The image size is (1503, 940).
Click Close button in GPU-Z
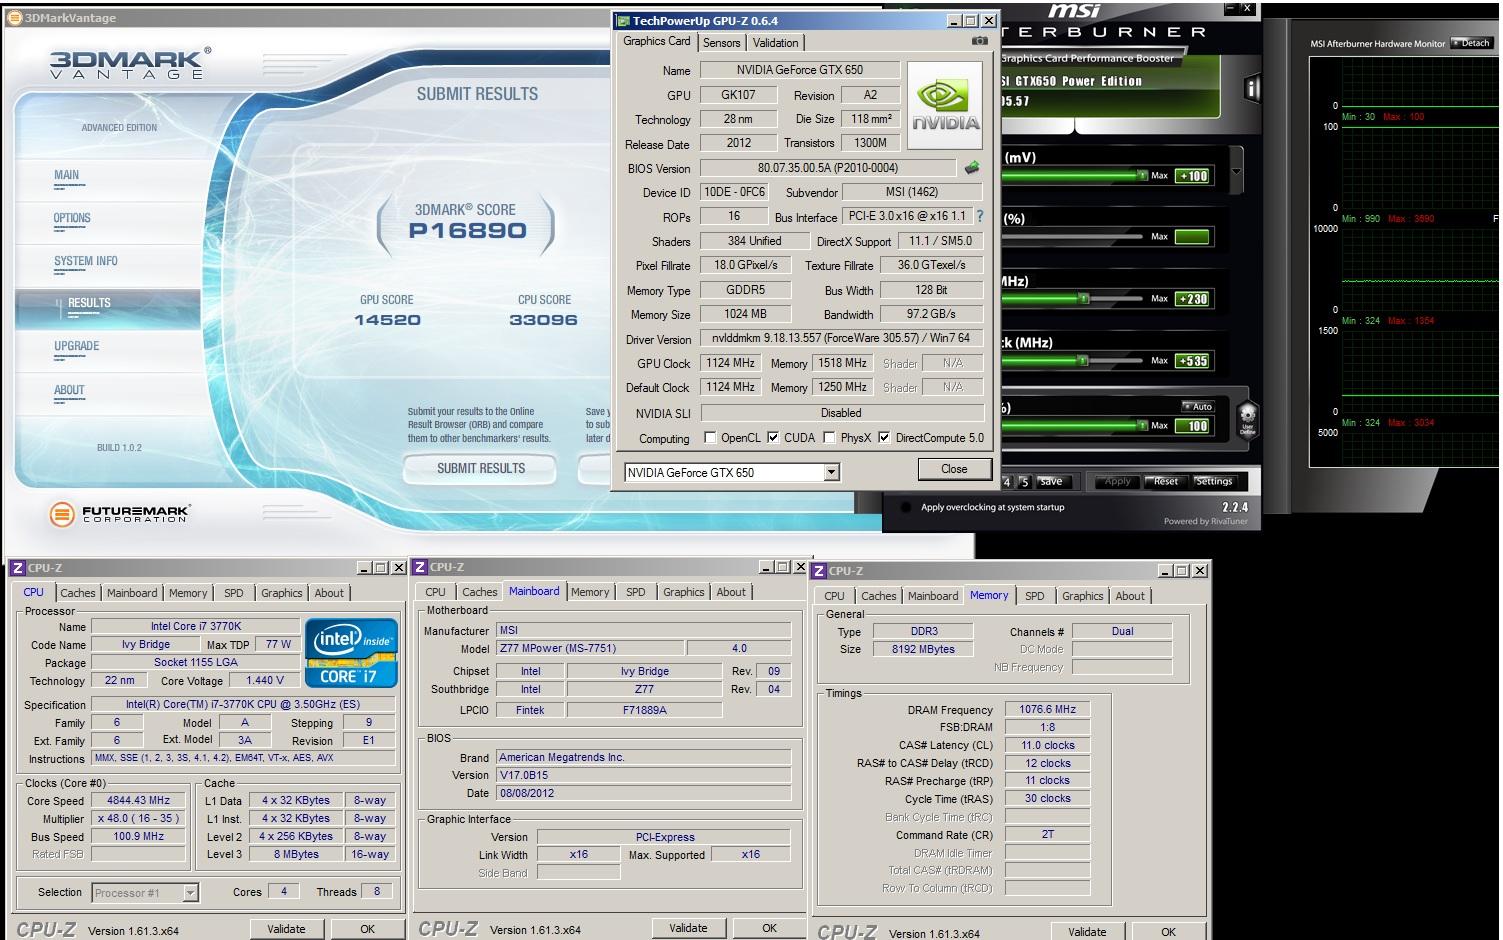coord(954,469)
